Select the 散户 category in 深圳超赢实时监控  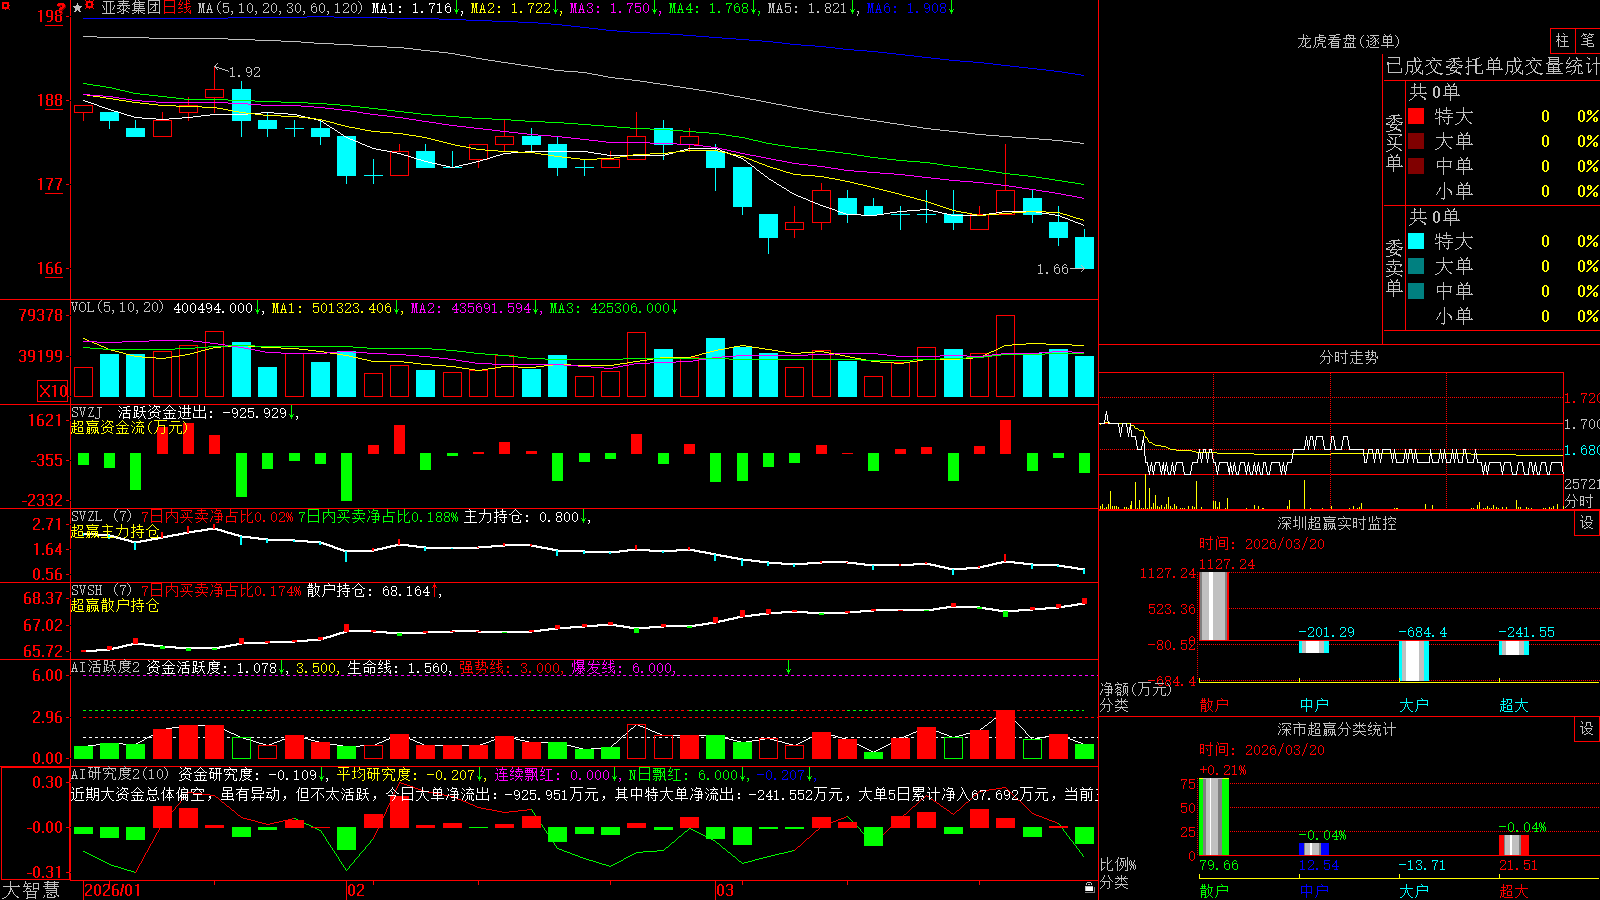1214,705
